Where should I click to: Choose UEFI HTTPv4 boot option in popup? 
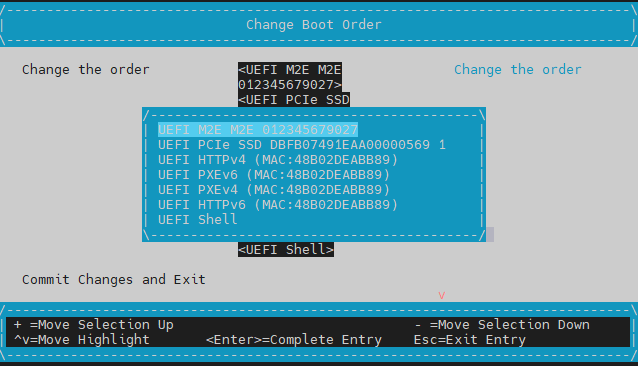coord(278,160)
